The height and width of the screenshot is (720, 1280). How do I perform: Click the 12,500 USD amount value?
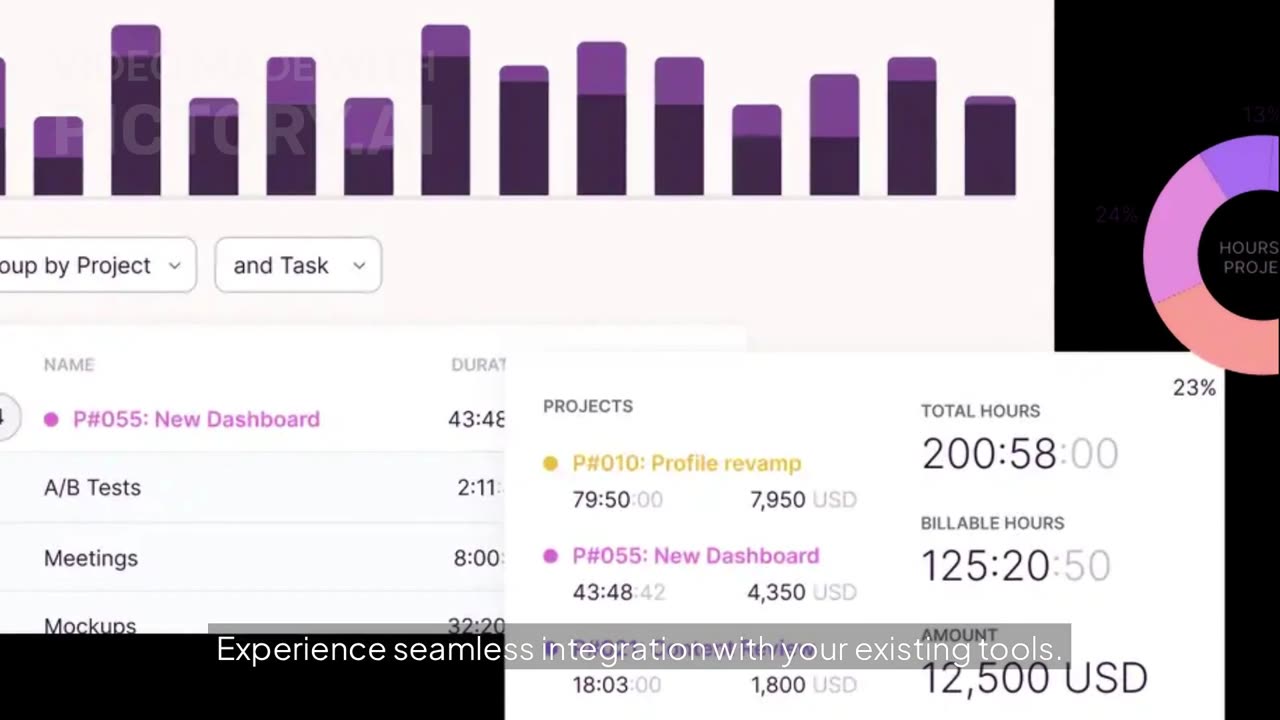1034,678
